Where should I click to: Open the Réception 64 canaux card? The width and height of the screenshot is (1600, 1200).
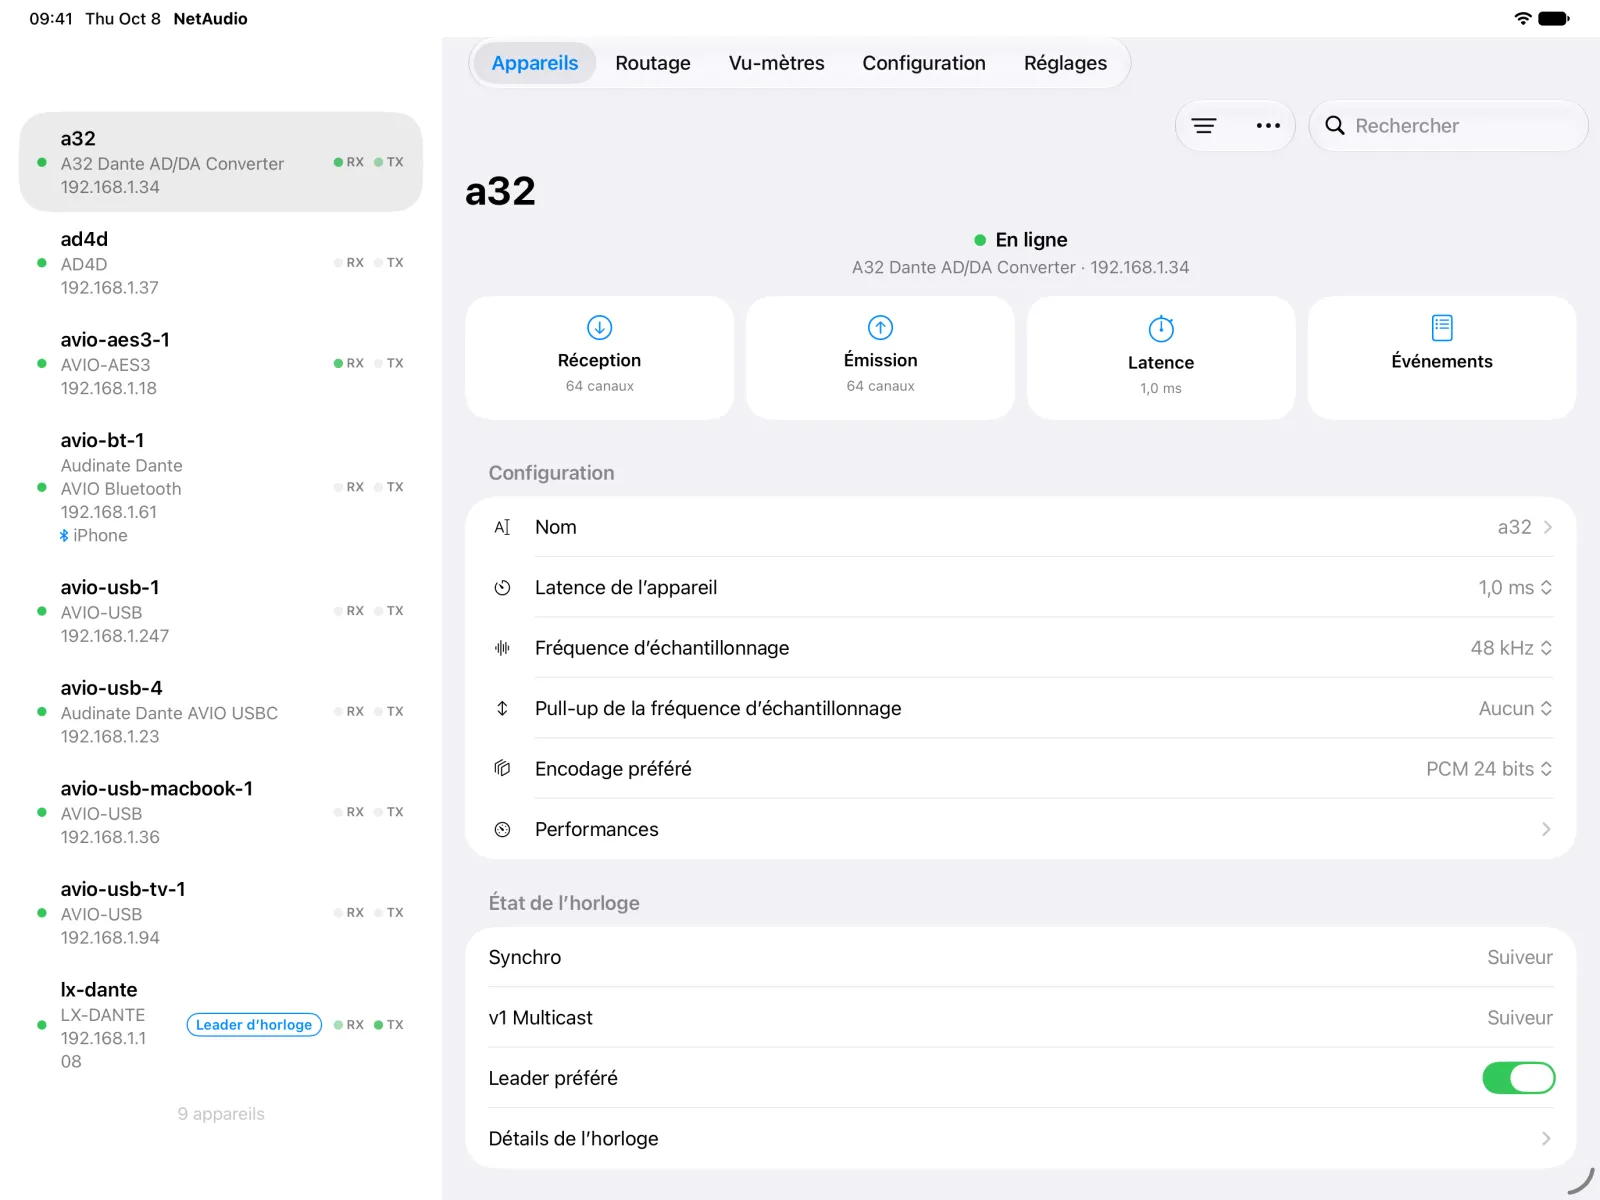click(x=600, y=358)
